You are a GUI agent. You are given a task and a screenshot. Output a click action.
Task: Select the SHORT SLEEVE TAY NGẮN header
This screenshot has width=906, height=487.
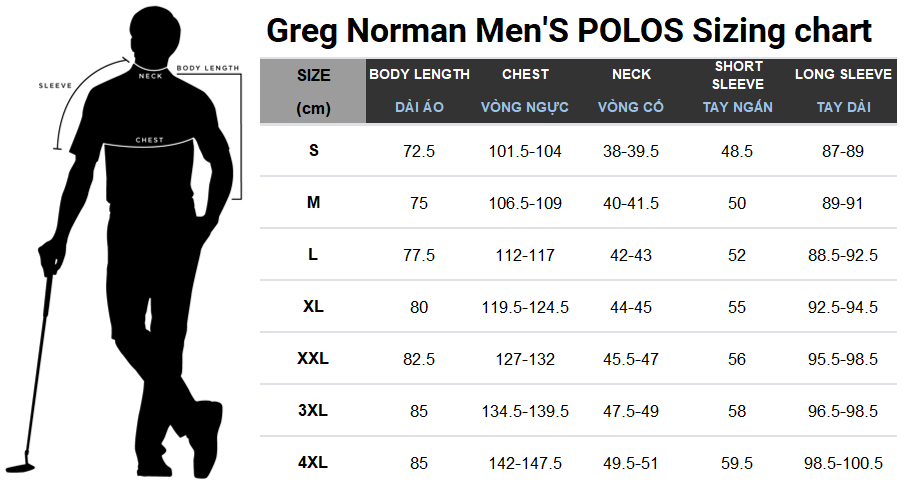pyautogui.click(x=737, y=91)
